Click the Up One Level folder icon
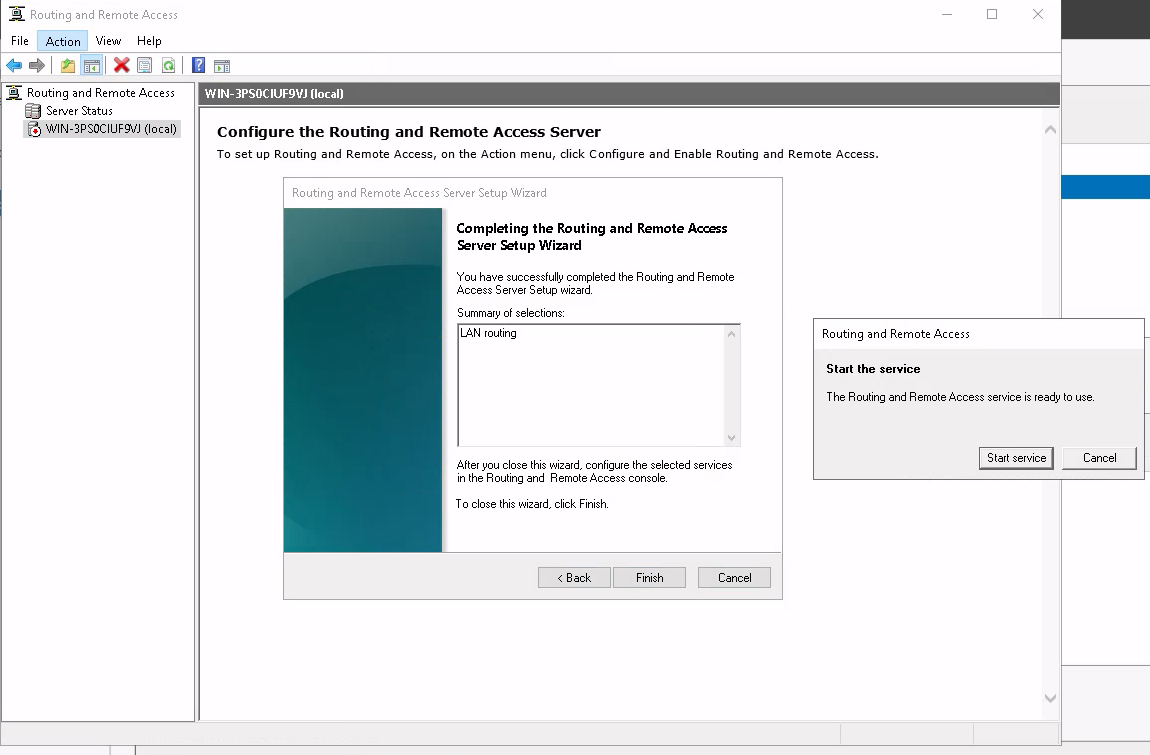Image resolution: width=1150 pixels, height=755 pixels. point(67,66)
